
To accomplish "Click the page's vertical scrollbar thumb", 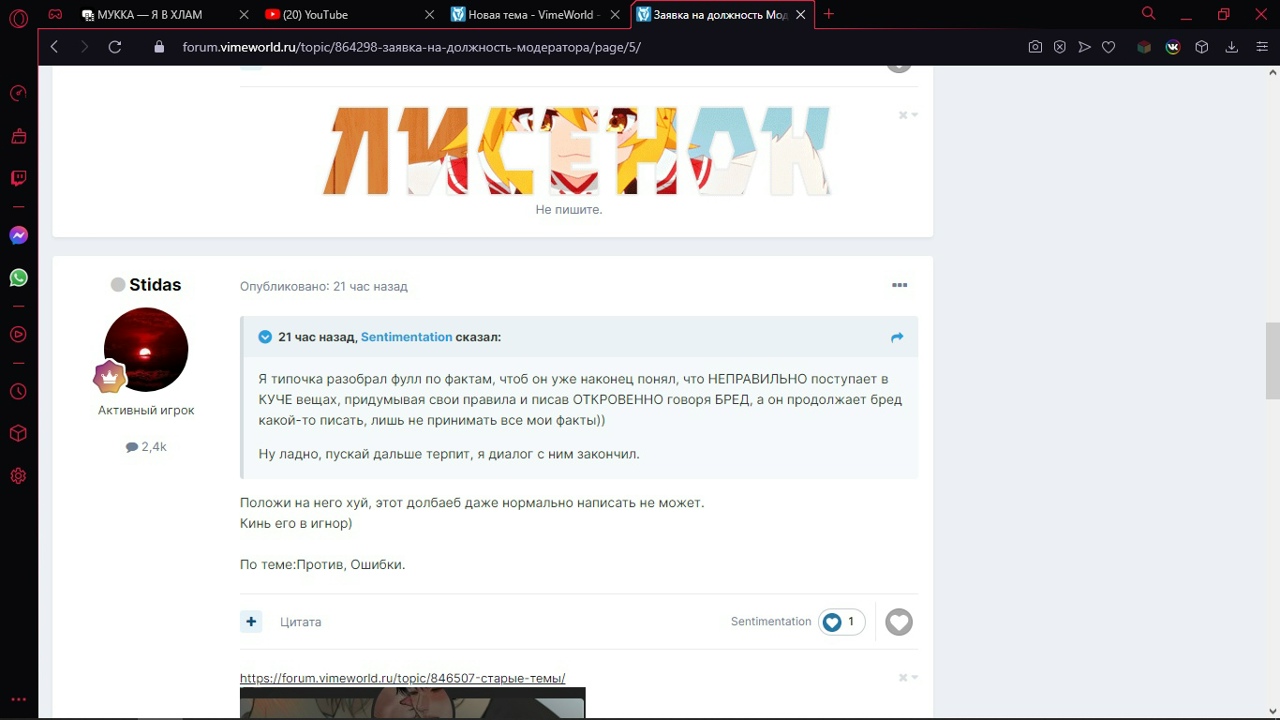I will click(1272, 360).
